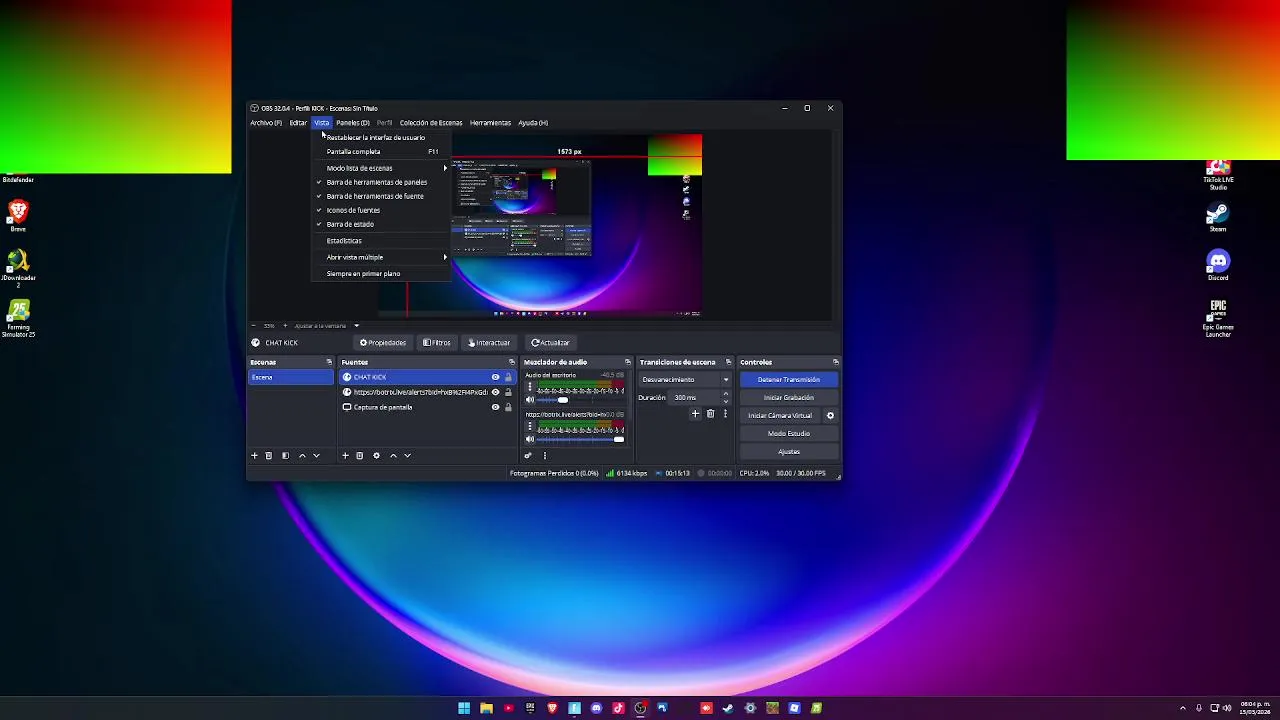Open Desvanecimiento transition dropdown
1280x720 pixels.
pyautogui.click(x=685, y=380)
